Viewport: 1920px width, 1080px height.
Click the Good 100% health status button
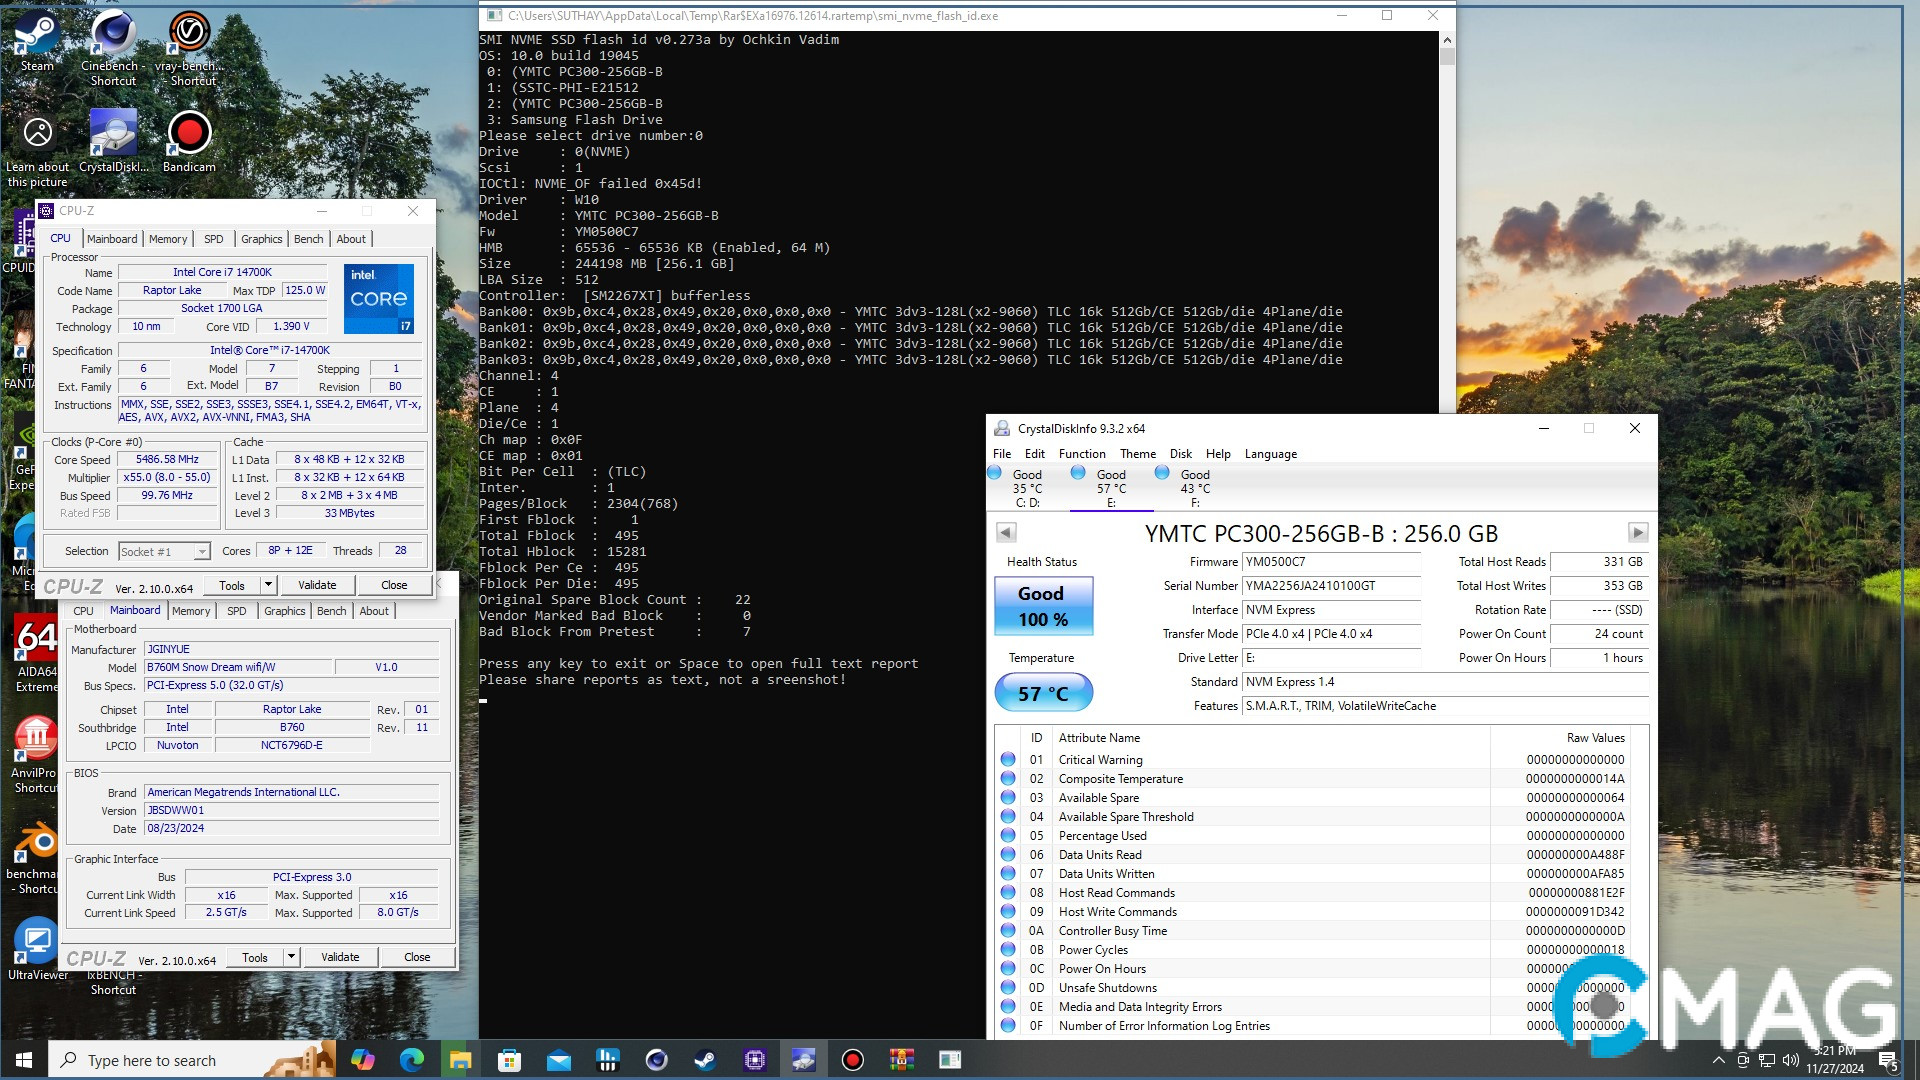[1042, 606]
